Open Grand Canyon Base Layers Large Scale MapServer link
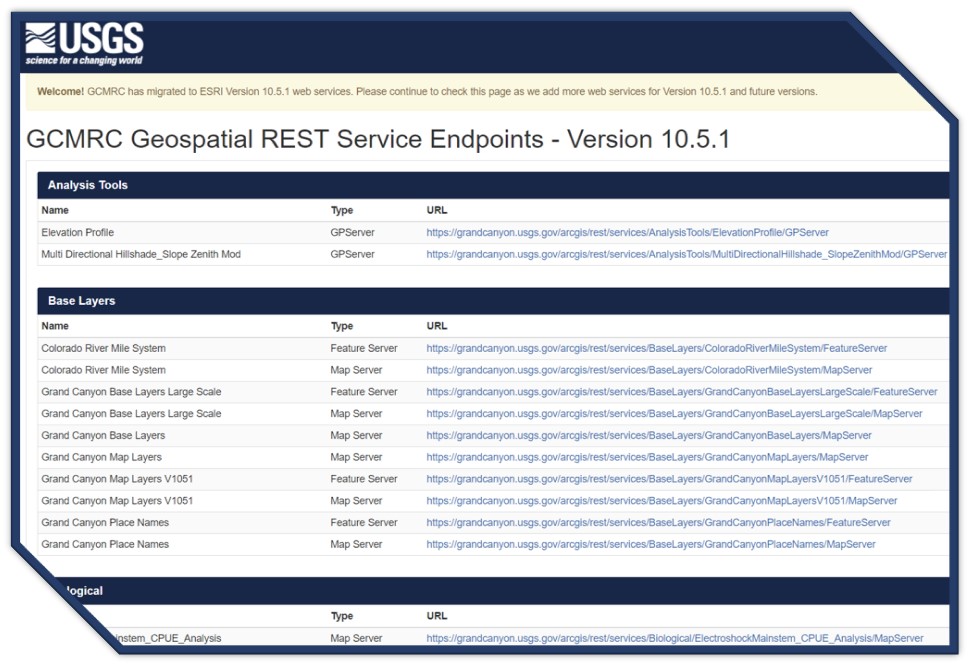 point(674,414)
